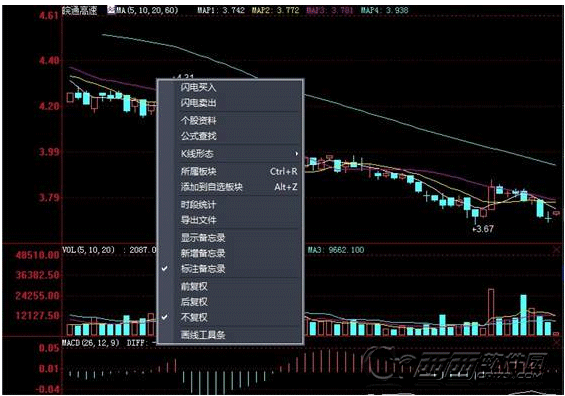Screen dimensions: 565x396
Task: Select 显示备忘录 in the menu
Action: tap(230, 238)
